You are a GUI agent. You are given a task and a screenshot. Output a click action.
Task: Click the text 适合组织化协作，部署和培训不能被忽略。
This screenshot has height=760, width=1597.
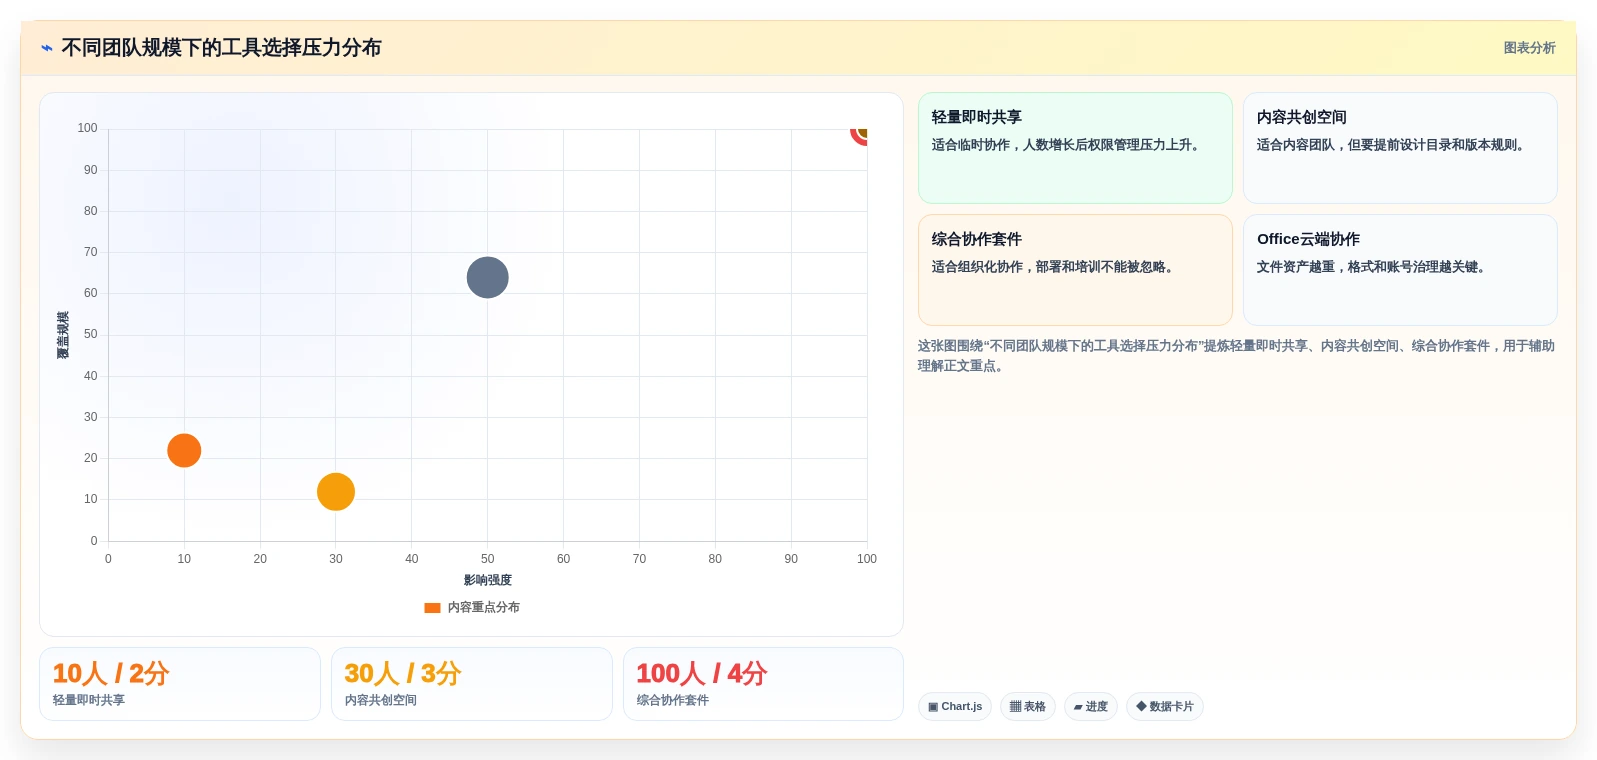1053,267
